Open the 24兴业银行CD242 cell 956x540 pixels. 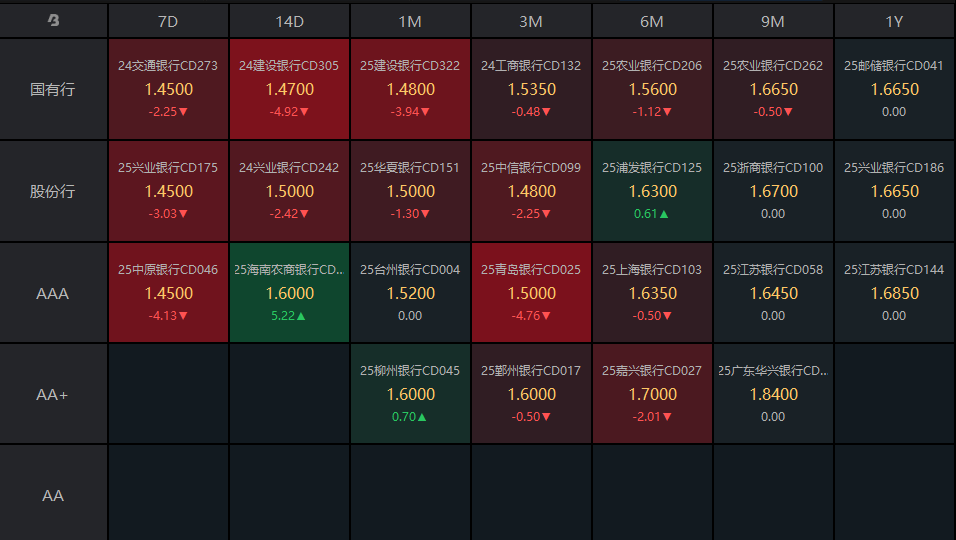click(x=290, y=191)
